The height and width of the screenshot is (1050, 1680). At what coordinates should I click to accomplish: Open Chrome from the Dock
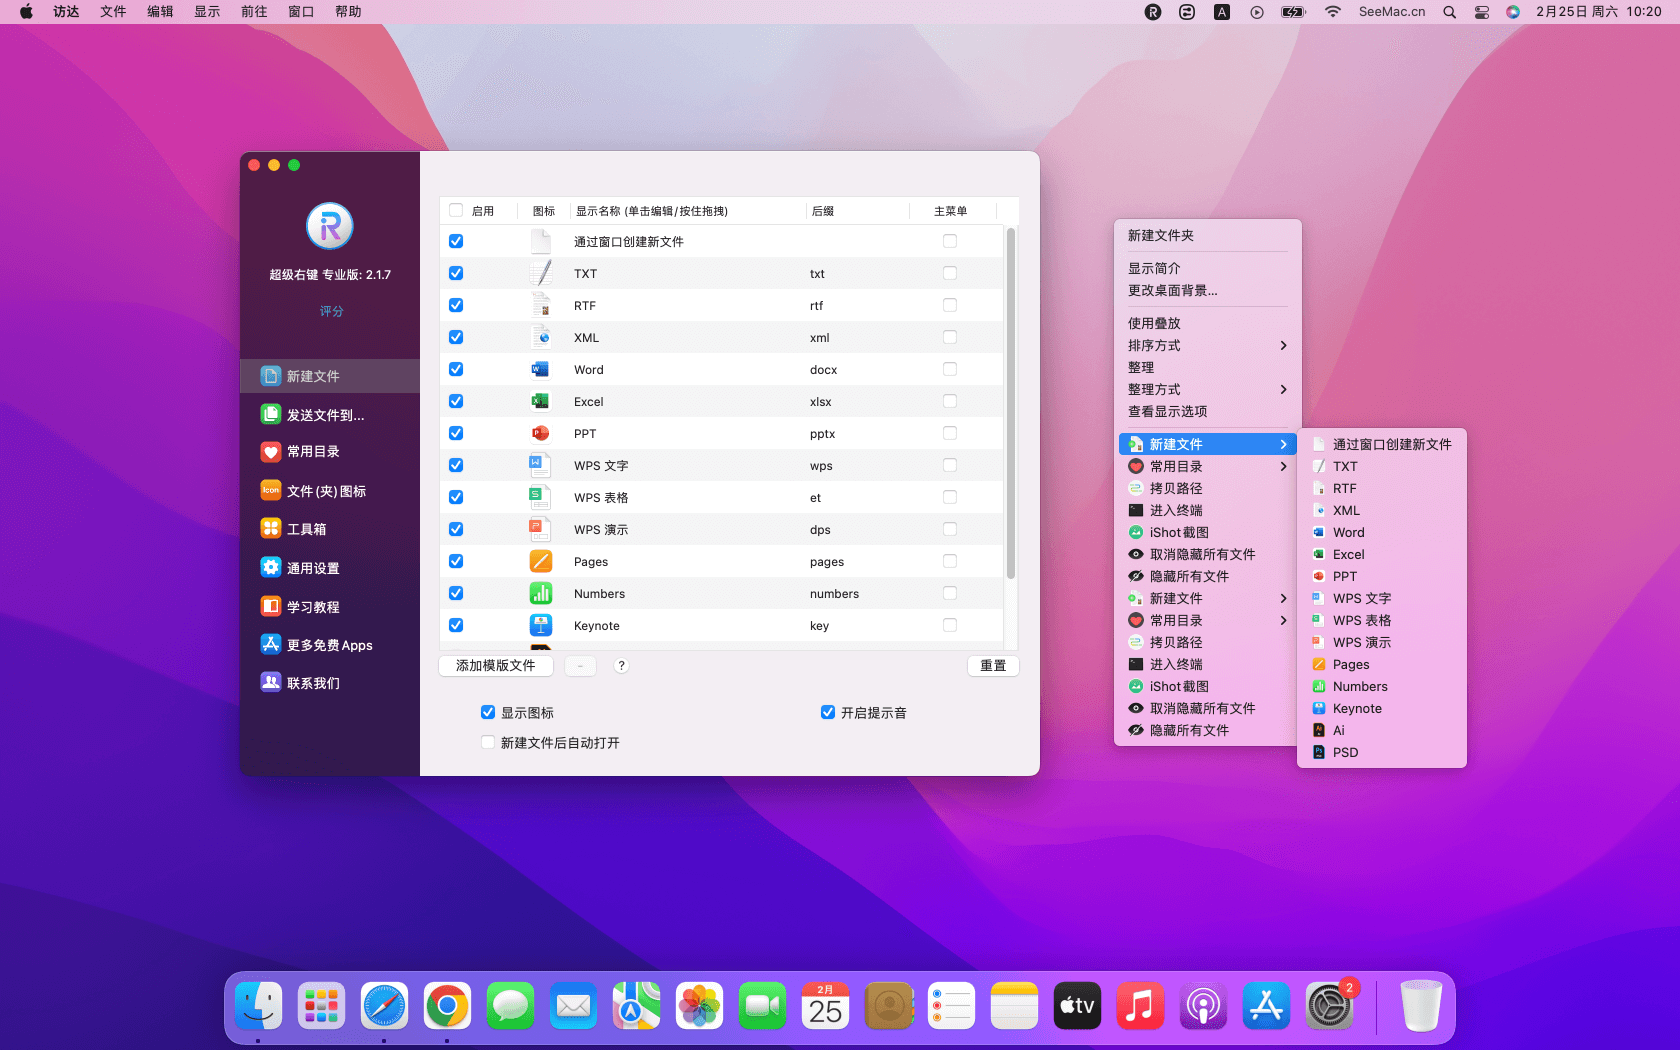pos(447,1006)
